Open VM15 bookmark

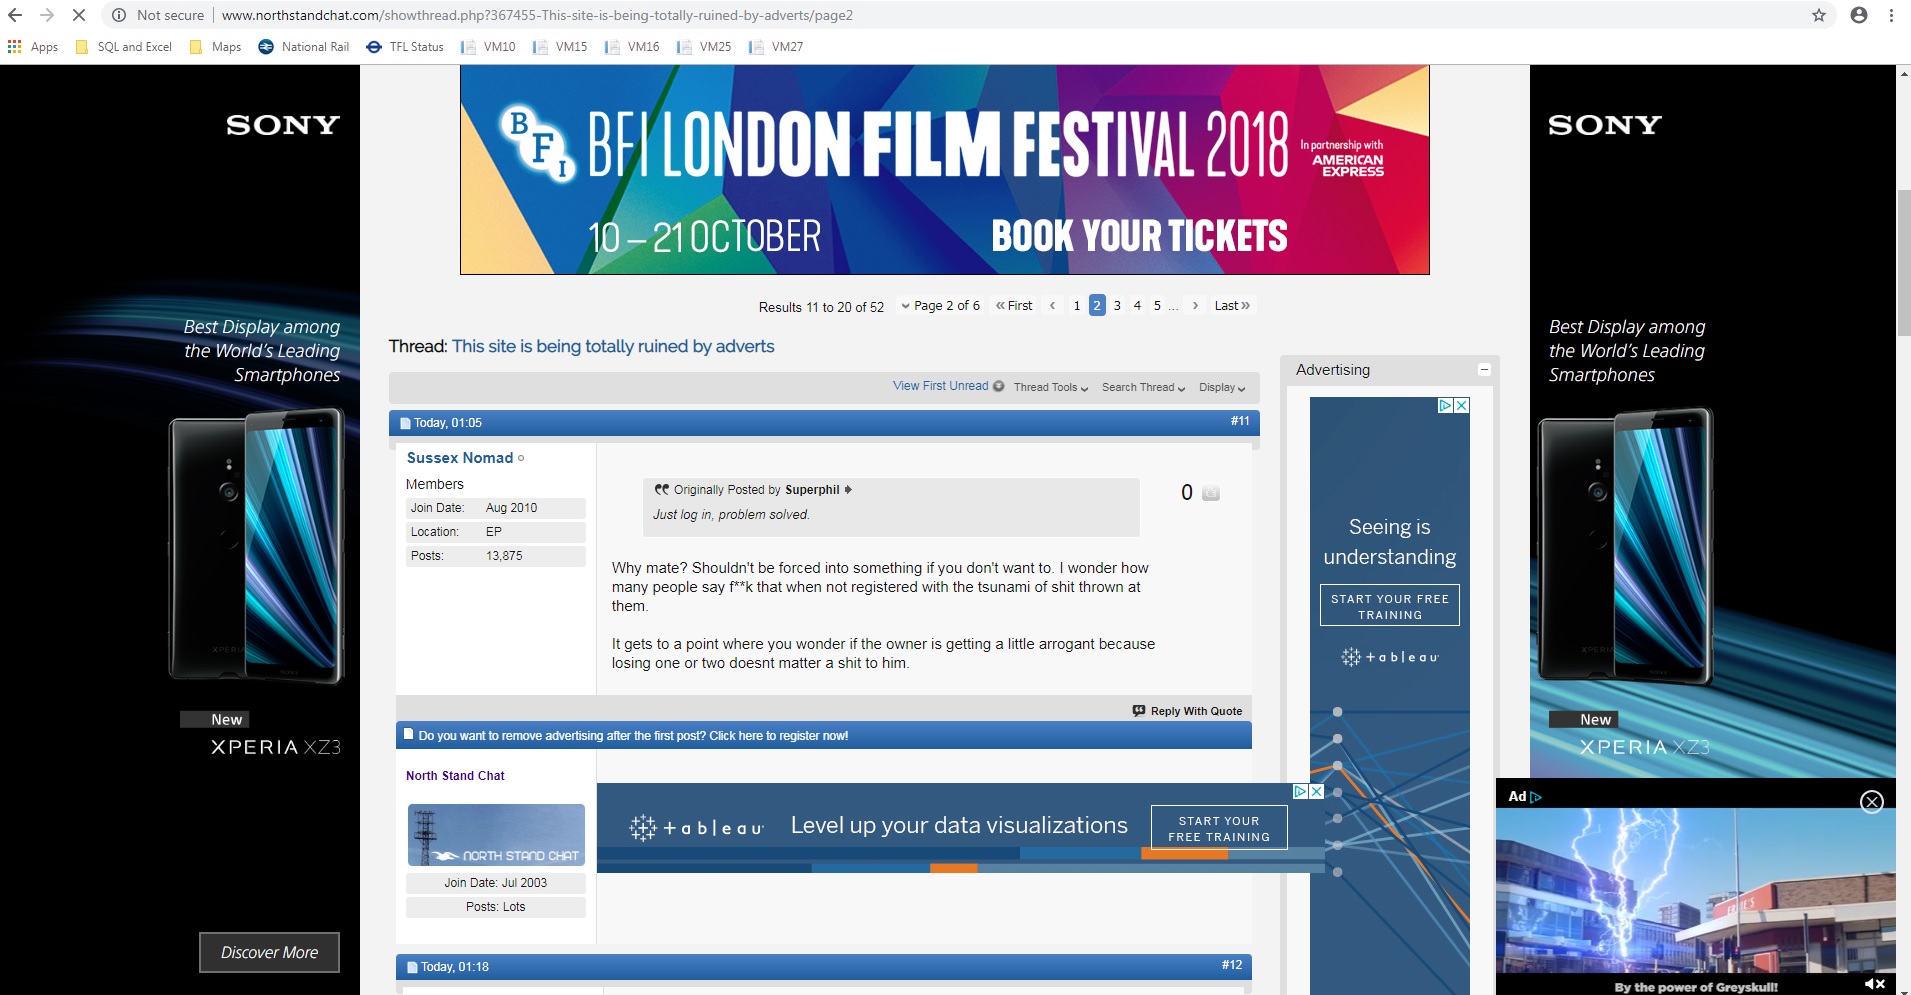pyautogui.click(x=560, y=47)
